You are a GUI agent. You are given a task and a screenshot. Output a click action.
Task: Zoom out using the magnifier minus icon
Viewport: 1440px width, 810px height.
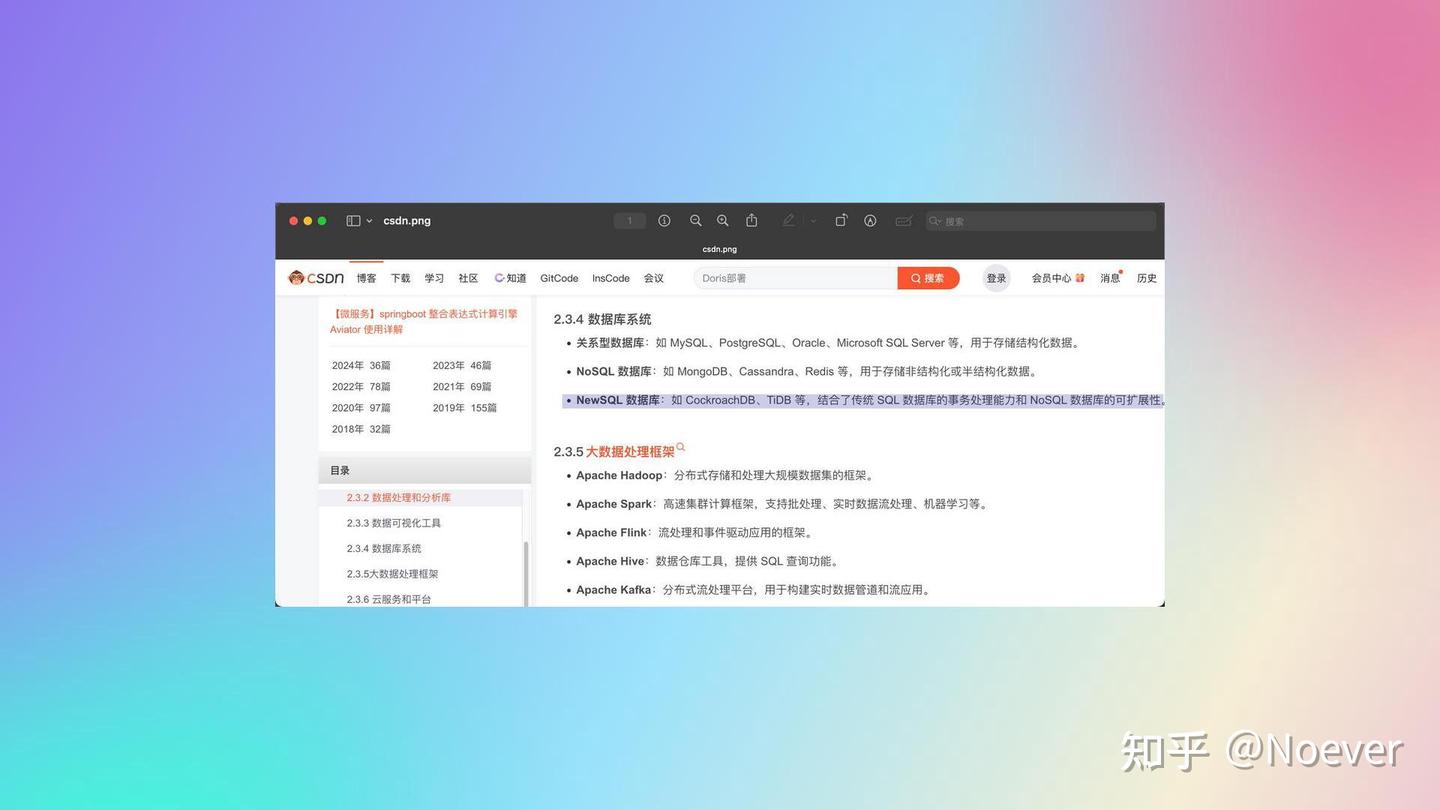coord(696,221)
